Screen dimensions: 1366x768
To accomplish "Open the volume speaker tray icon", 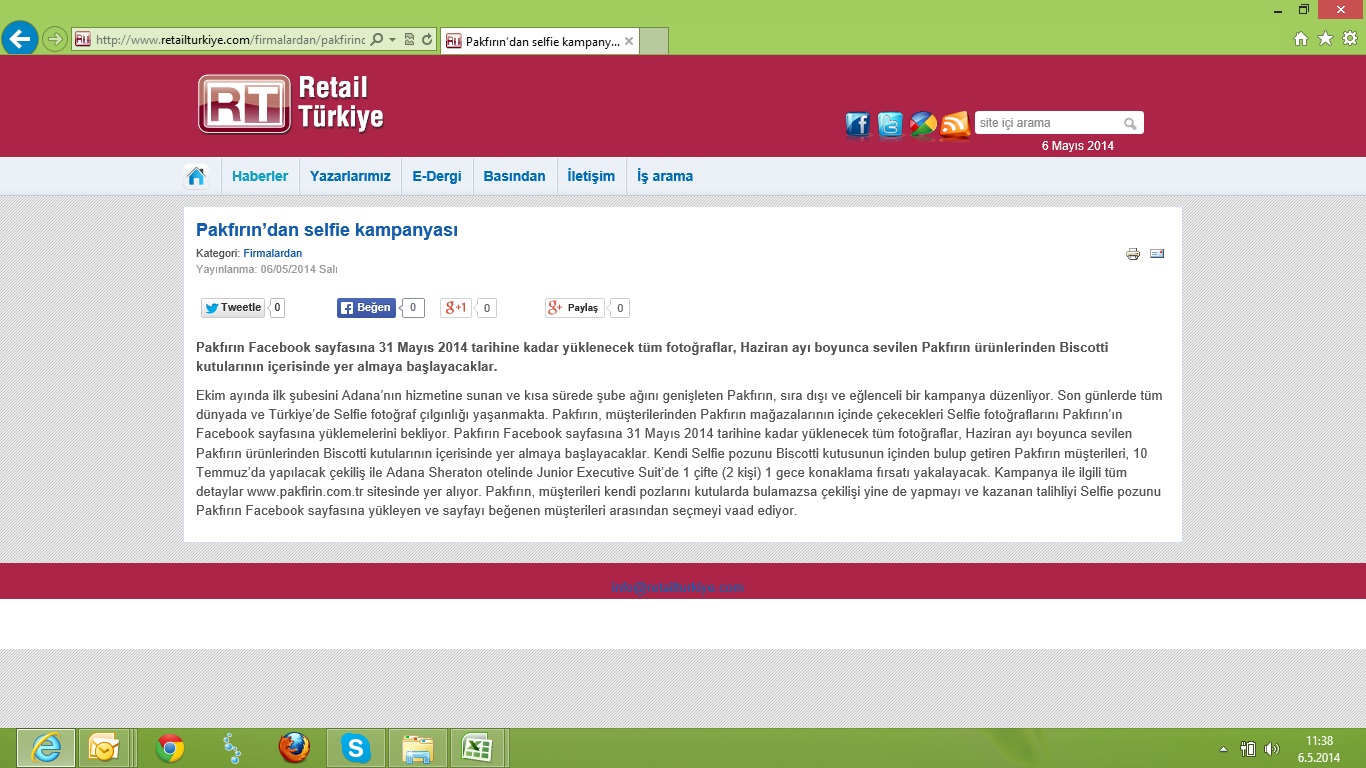I will pyautogui.click(x=1272, y=748).
